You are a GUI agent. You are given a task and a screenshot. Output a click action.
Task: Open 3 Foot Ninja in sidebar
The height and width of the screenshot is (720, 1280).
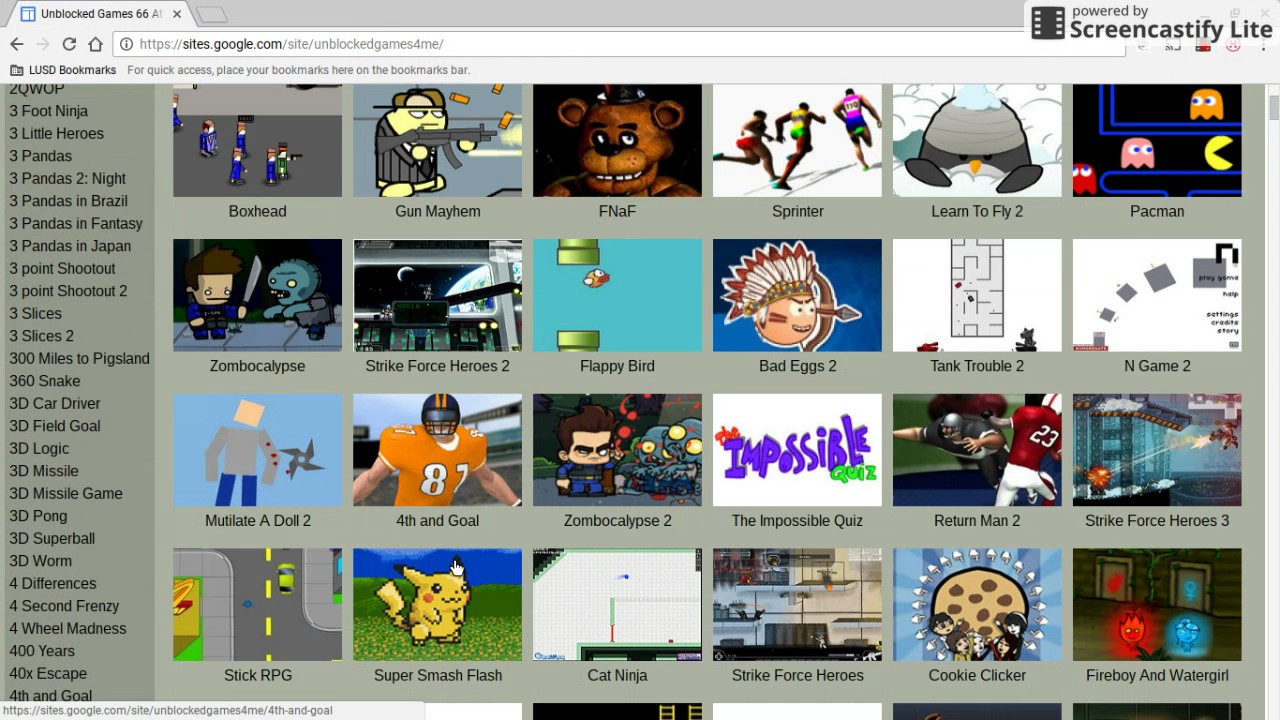tap(49, 111)
